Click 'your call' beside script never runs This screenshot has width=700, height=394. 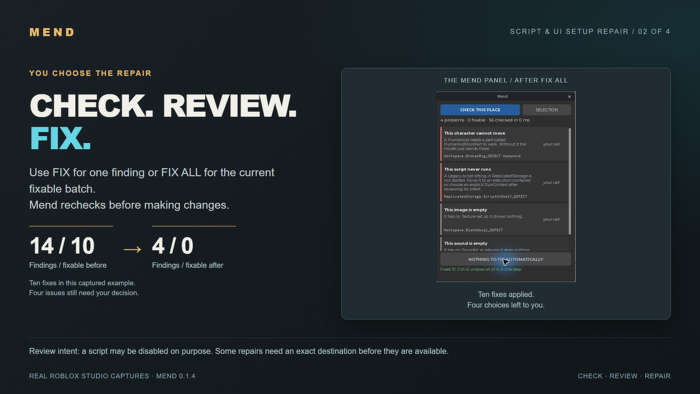coord(551,182)
